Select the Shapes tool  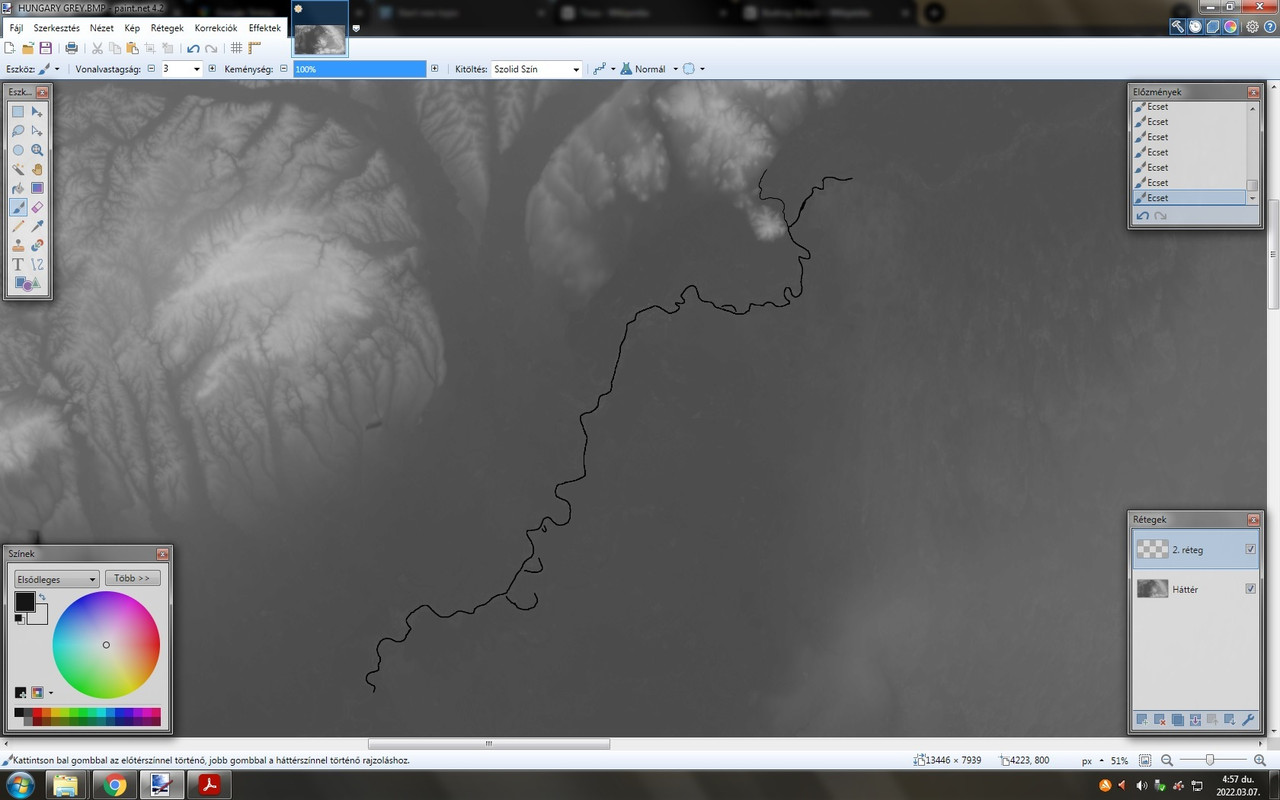coord(27,284)
